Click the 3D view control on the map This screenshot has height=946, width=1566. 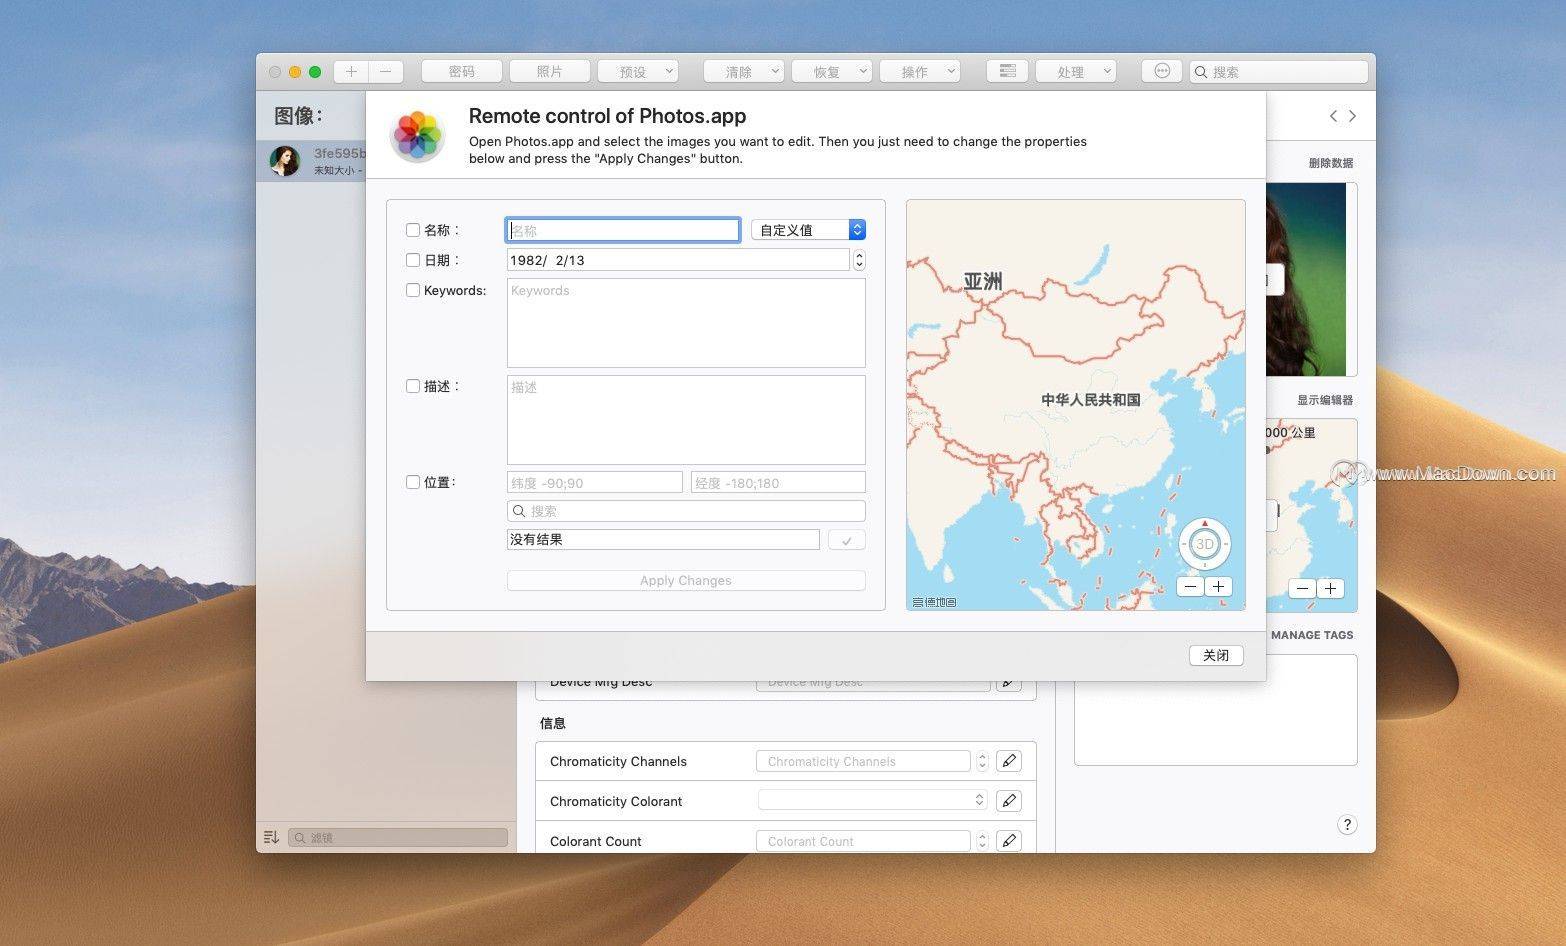pyautogui.click(x=1204, y=544)
